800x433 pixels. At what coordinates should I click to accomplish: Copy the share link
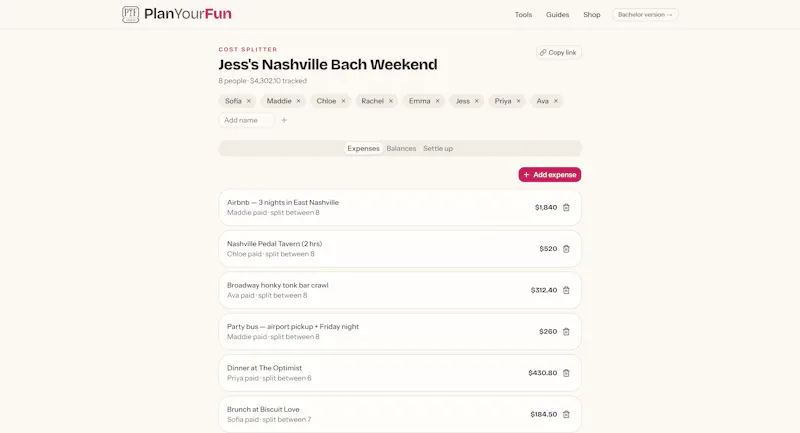coord(559,53)
